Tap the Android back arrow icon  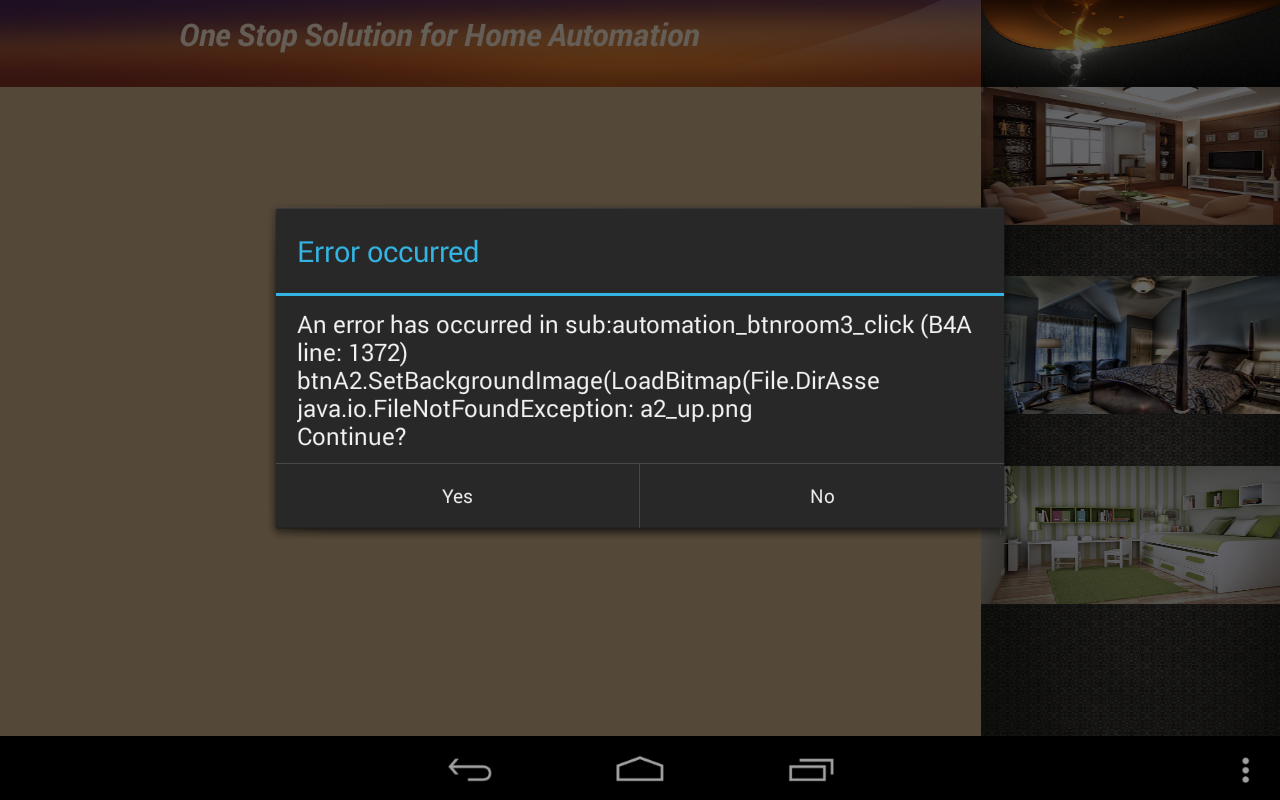click(x=470, y=769)
